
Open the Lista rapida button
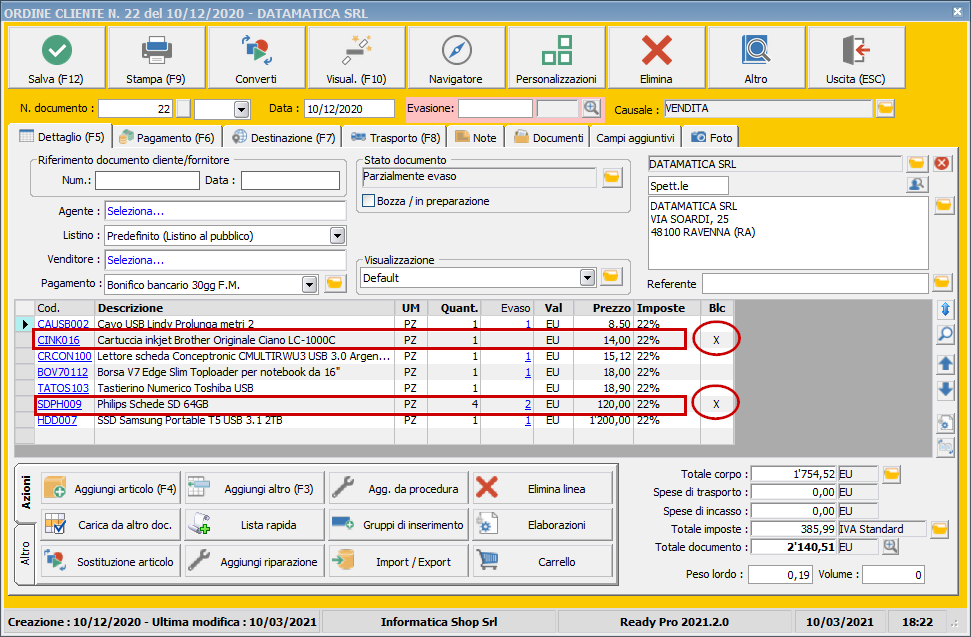point(255,525)
